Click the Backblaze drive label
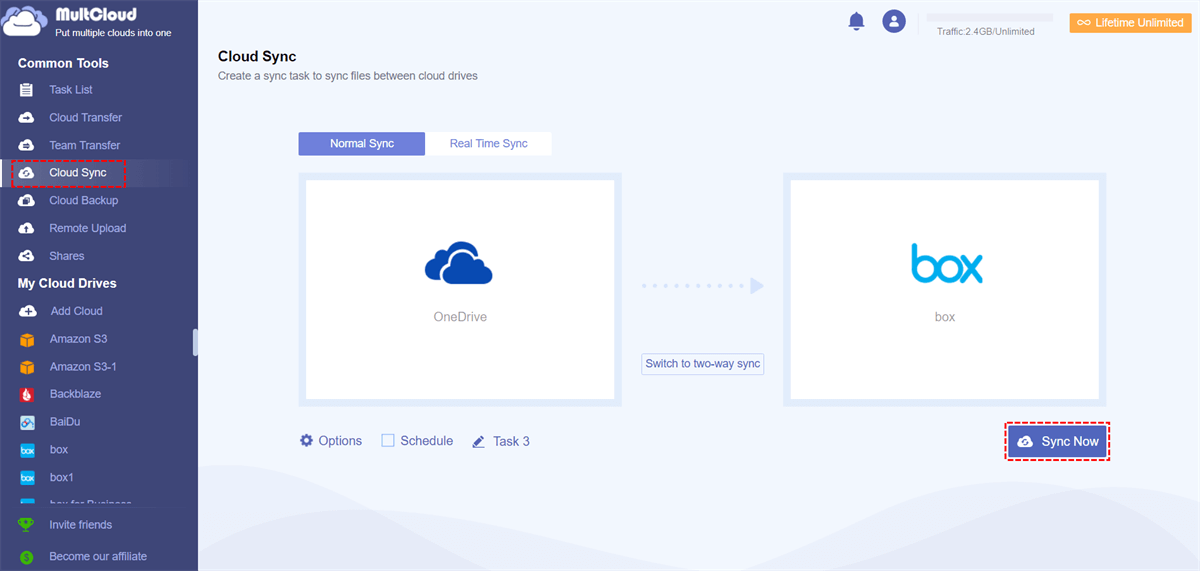This screenshot has height=571, width=1200. [x=75, y=394]
